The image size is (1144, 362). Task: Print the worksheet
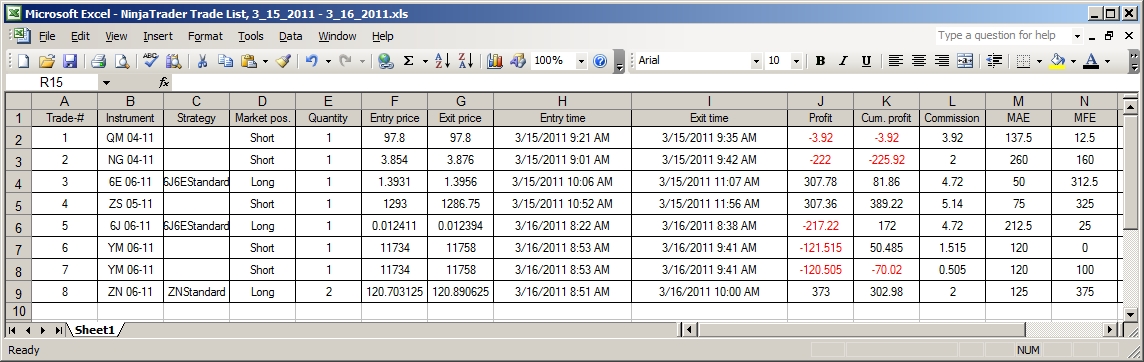click(98, 61)
